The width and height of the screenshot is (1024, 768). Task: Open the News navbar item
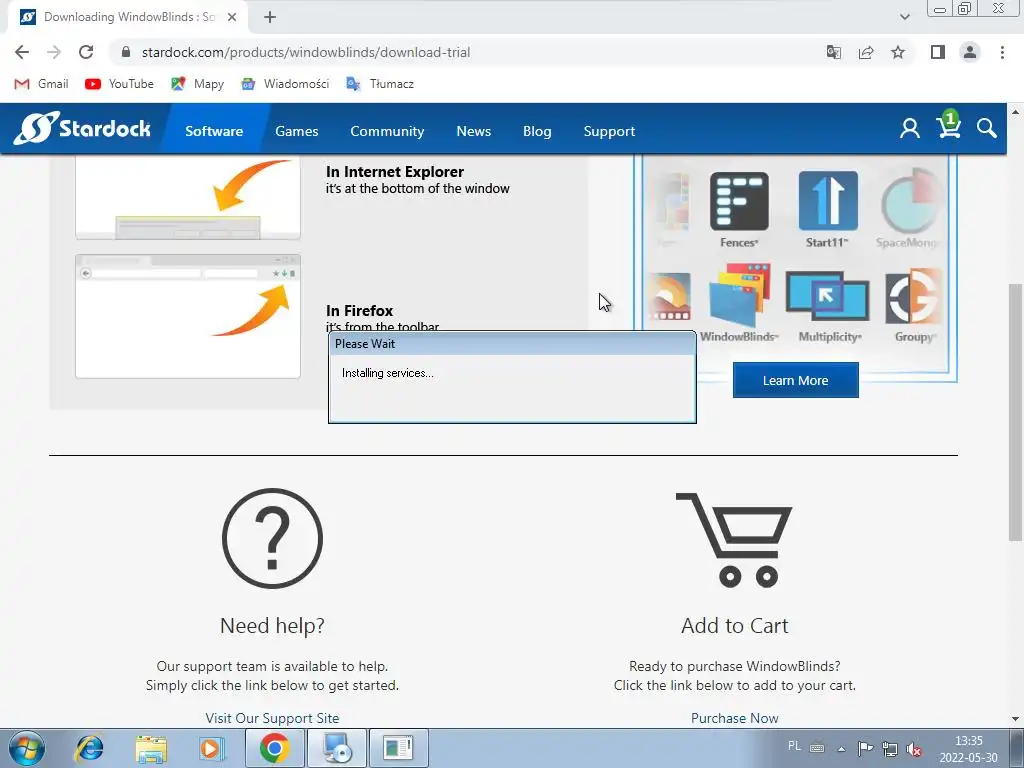tap(473, 131)
